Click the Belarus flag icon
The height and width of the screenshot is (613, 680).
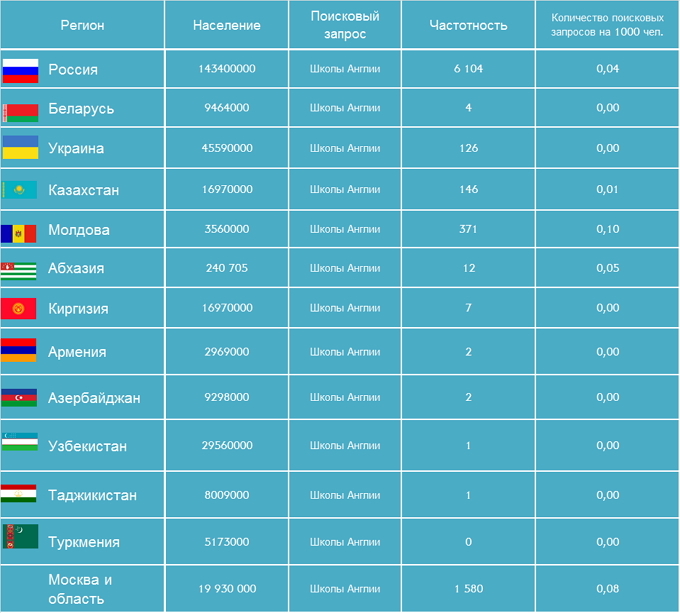pyautogui.click(x=20, y=113)
